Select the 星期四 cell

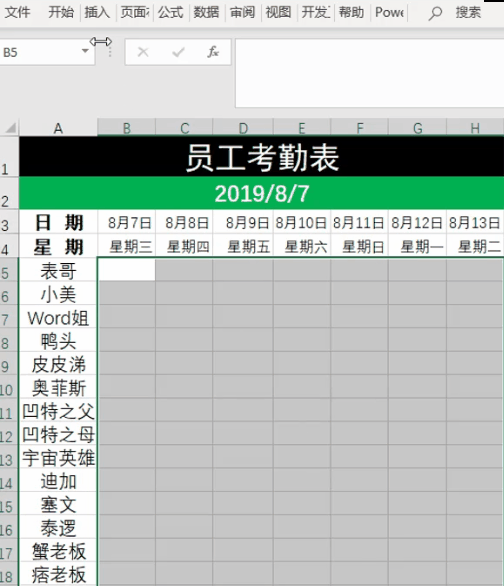coord(184,246)
